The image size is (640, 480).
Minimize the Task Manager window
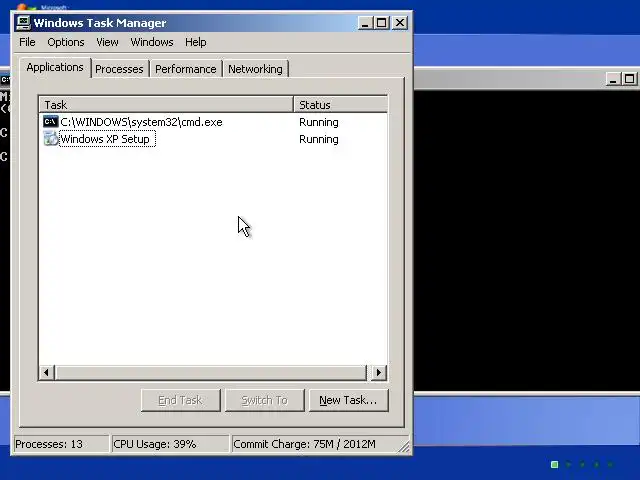point(365,23)
